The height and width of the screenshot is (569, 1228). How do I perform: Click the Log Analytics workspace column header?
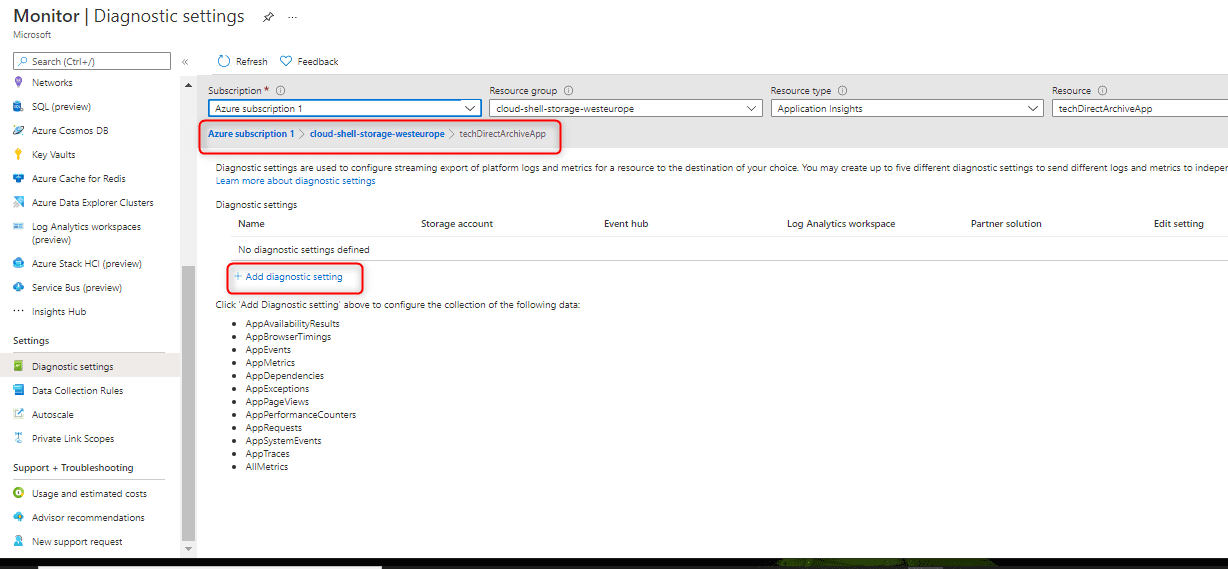pos(841,224)
